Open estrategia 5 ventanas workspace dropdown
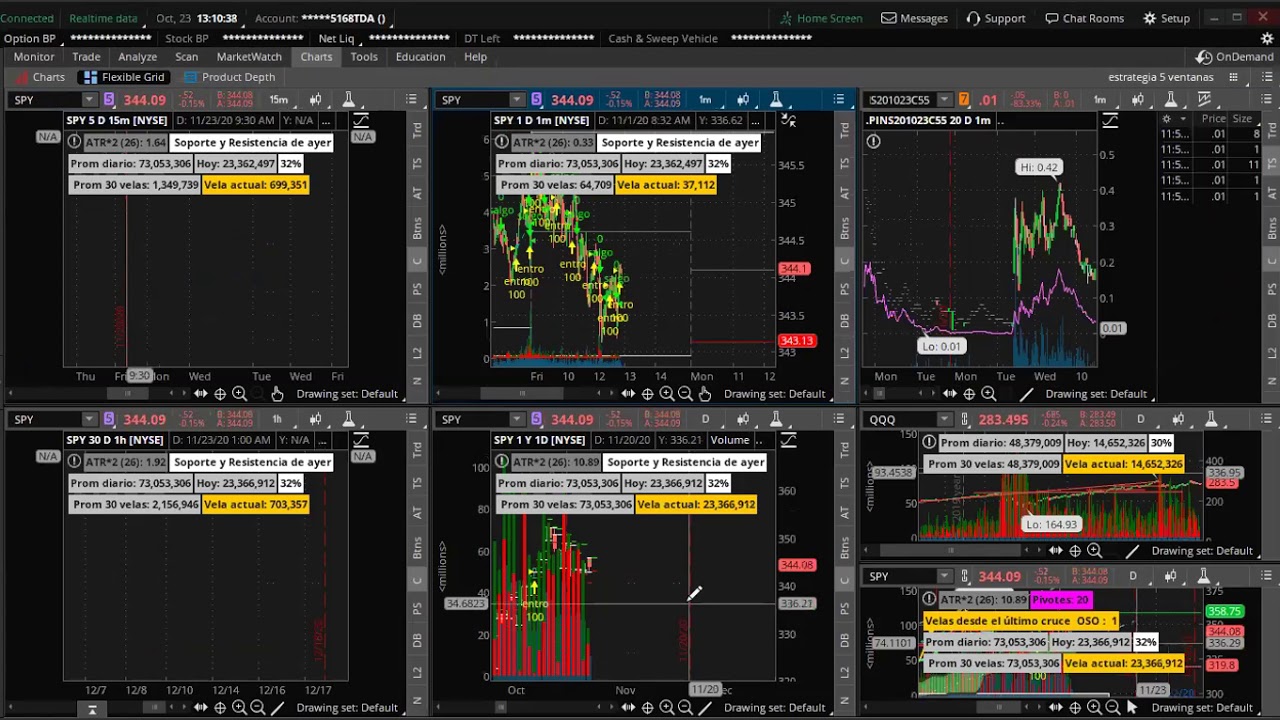 (1161, 77)
